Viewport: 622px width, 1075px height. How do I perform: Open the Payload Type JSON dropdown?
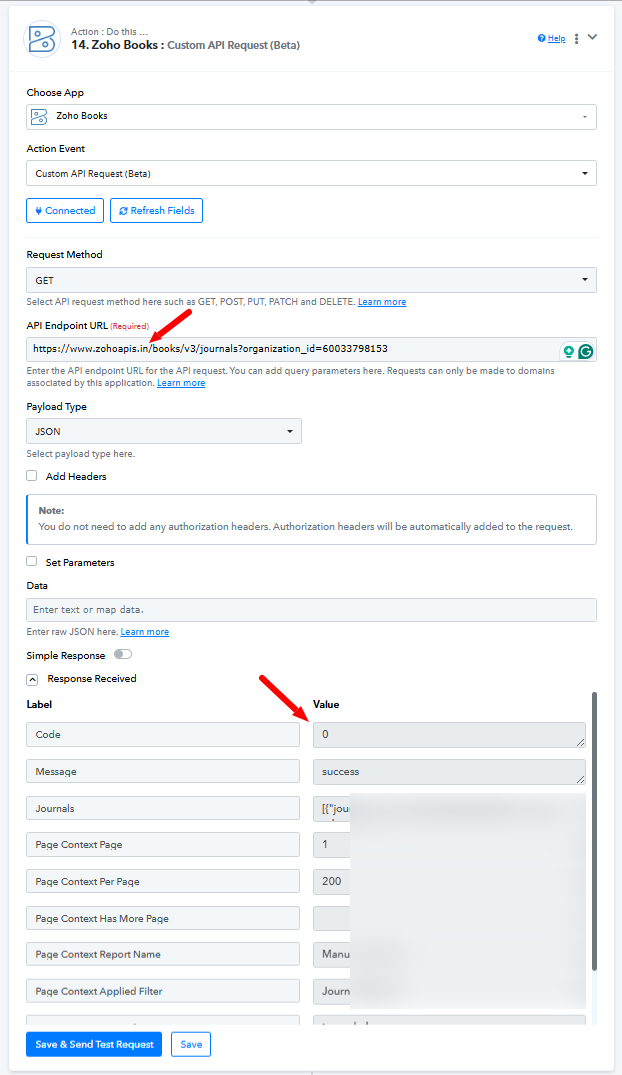pos(164,431)
